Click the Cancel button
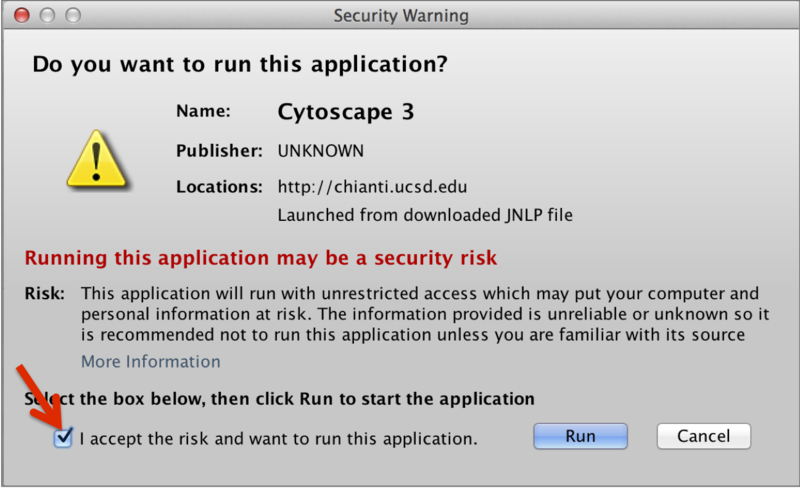The image size is (800, 488). (704, 436)
